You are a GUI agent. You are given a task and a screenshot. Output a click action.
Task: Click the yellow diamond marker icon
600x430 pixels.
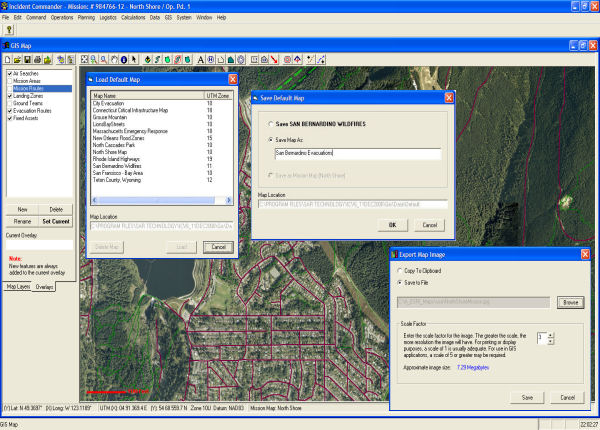point(148,60)
